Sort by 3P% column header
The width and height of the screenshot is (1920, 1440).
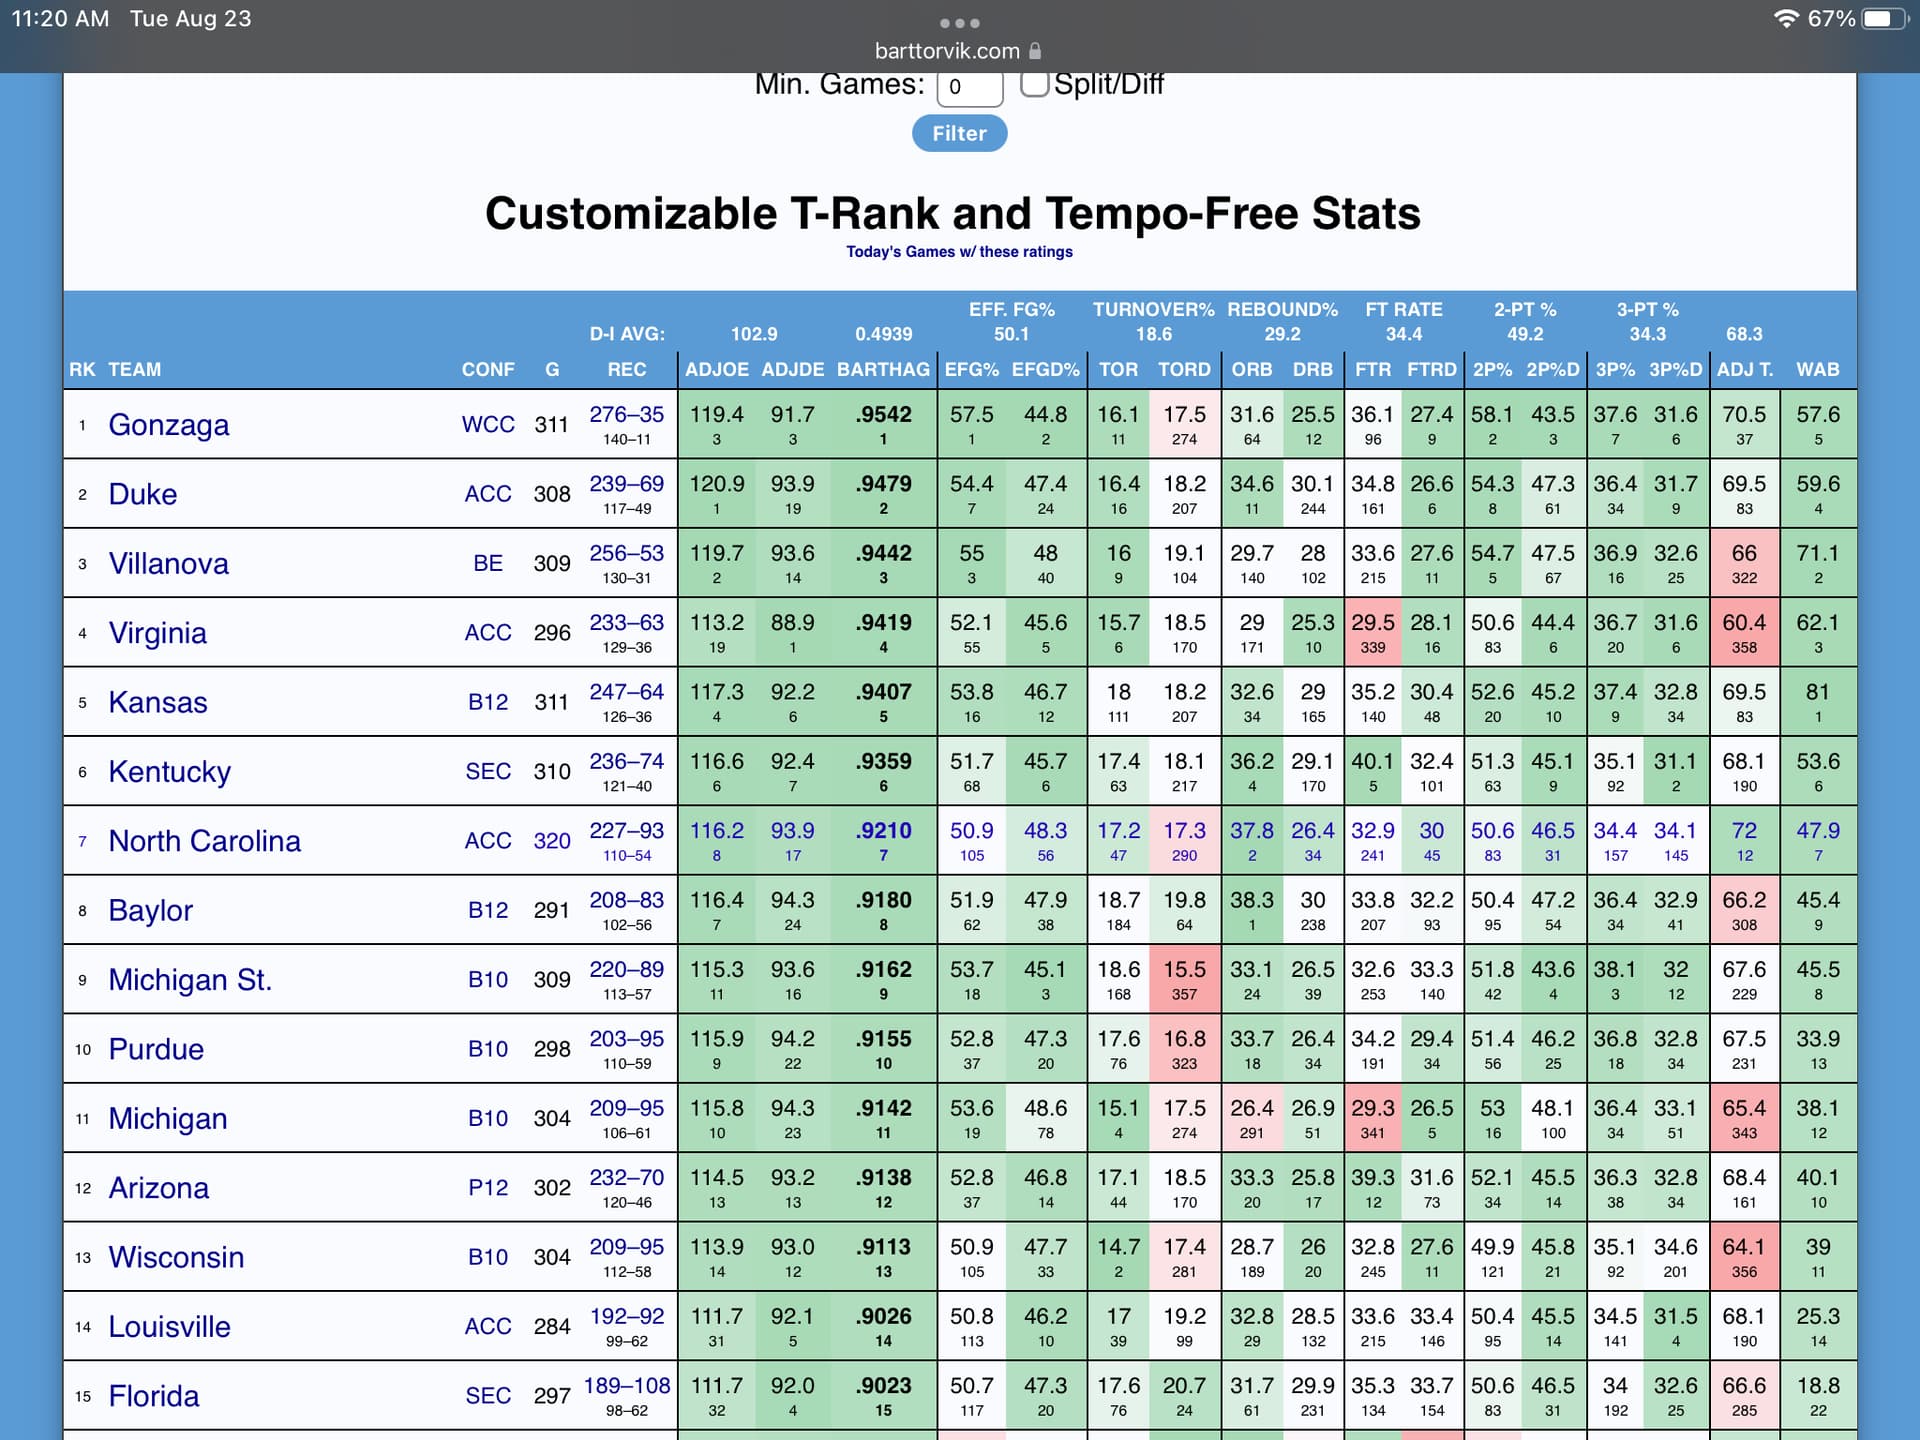click(1615, 370)
